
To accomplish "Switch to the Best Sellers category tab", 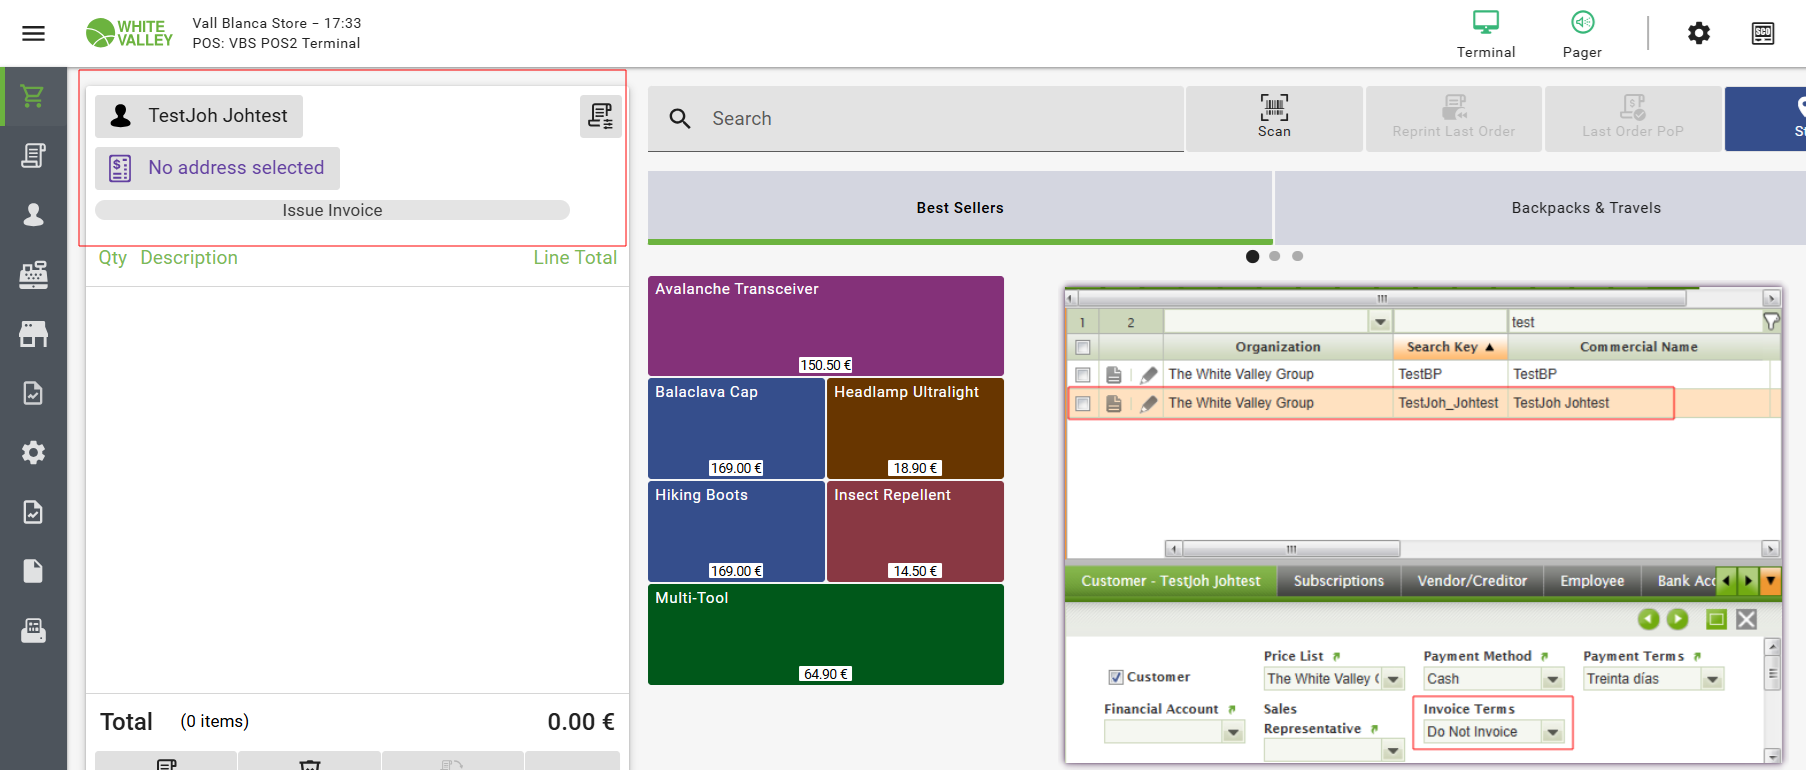I will pos(960,208).
